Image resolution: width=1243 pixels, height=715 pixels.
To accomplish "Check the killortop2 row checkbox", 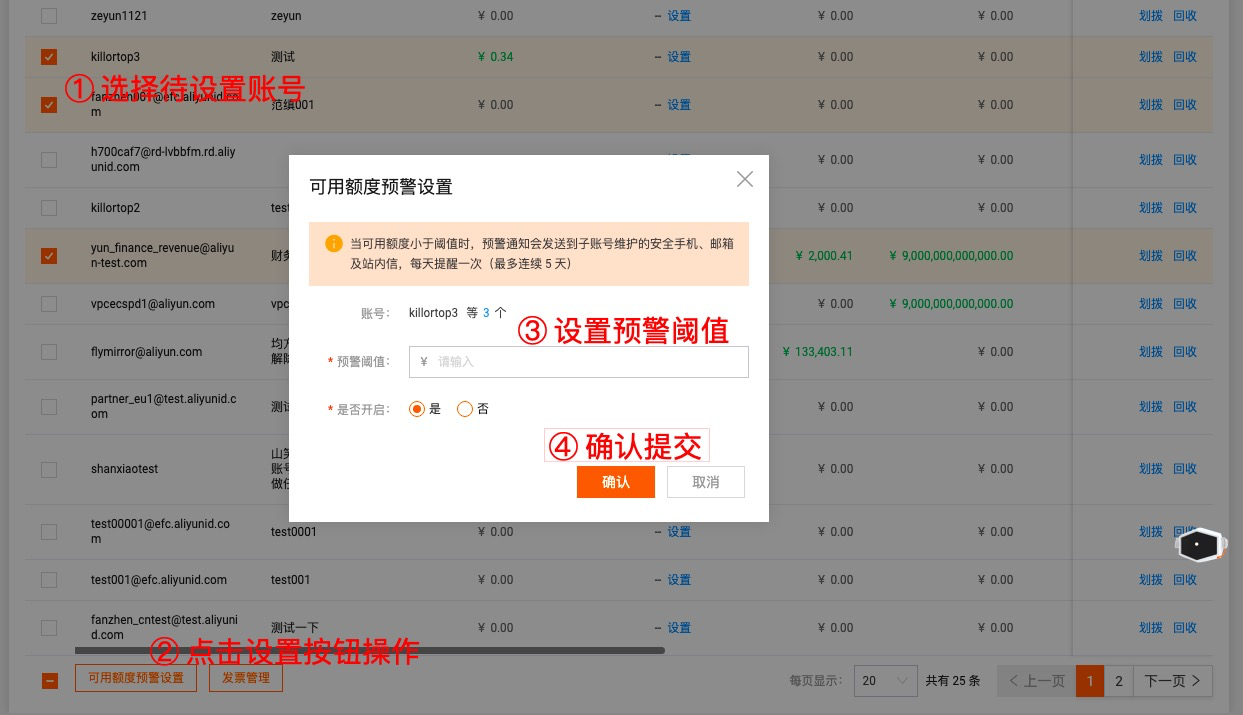I will coord(49,208).
